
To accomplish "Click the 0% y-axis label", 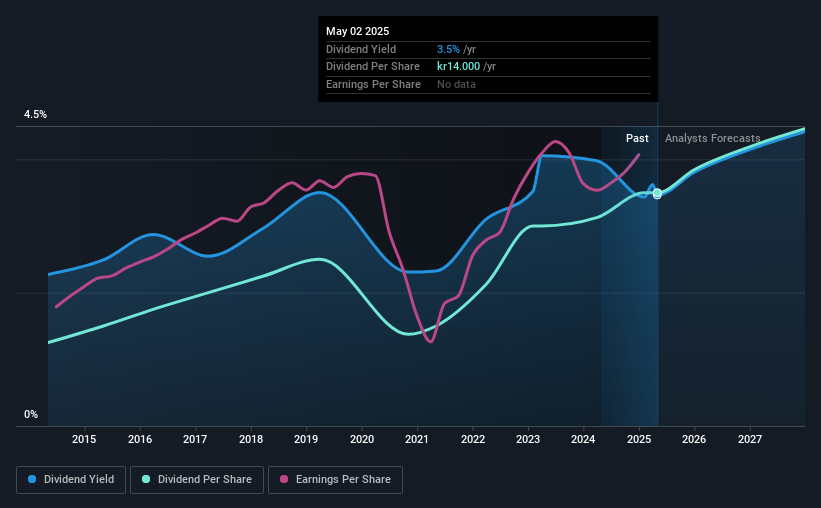I will click(x=31, y=414).
